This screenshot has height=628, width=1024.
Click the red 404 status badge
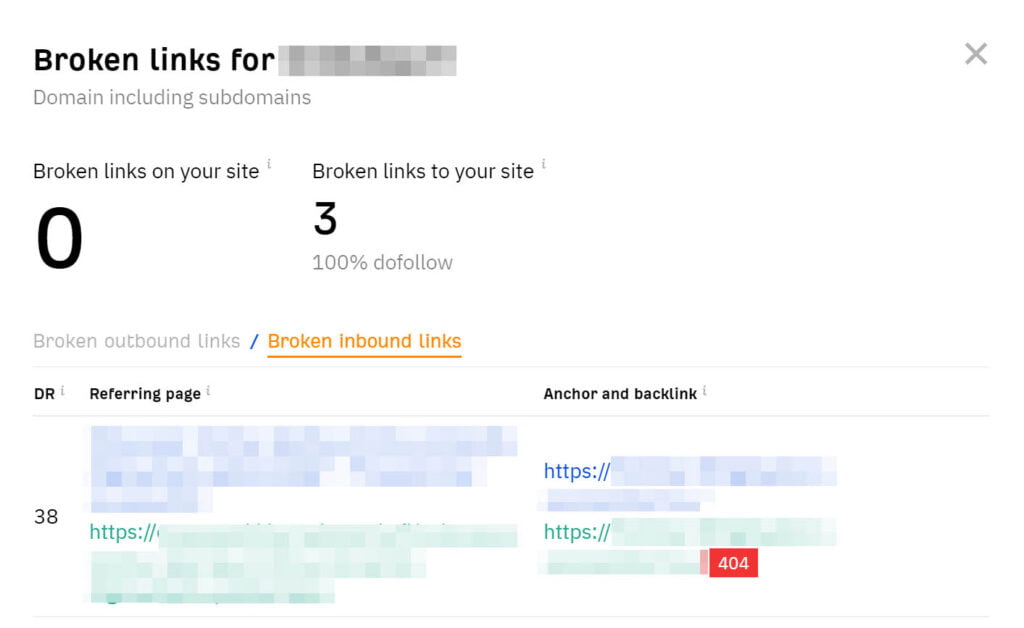[733, 563]
